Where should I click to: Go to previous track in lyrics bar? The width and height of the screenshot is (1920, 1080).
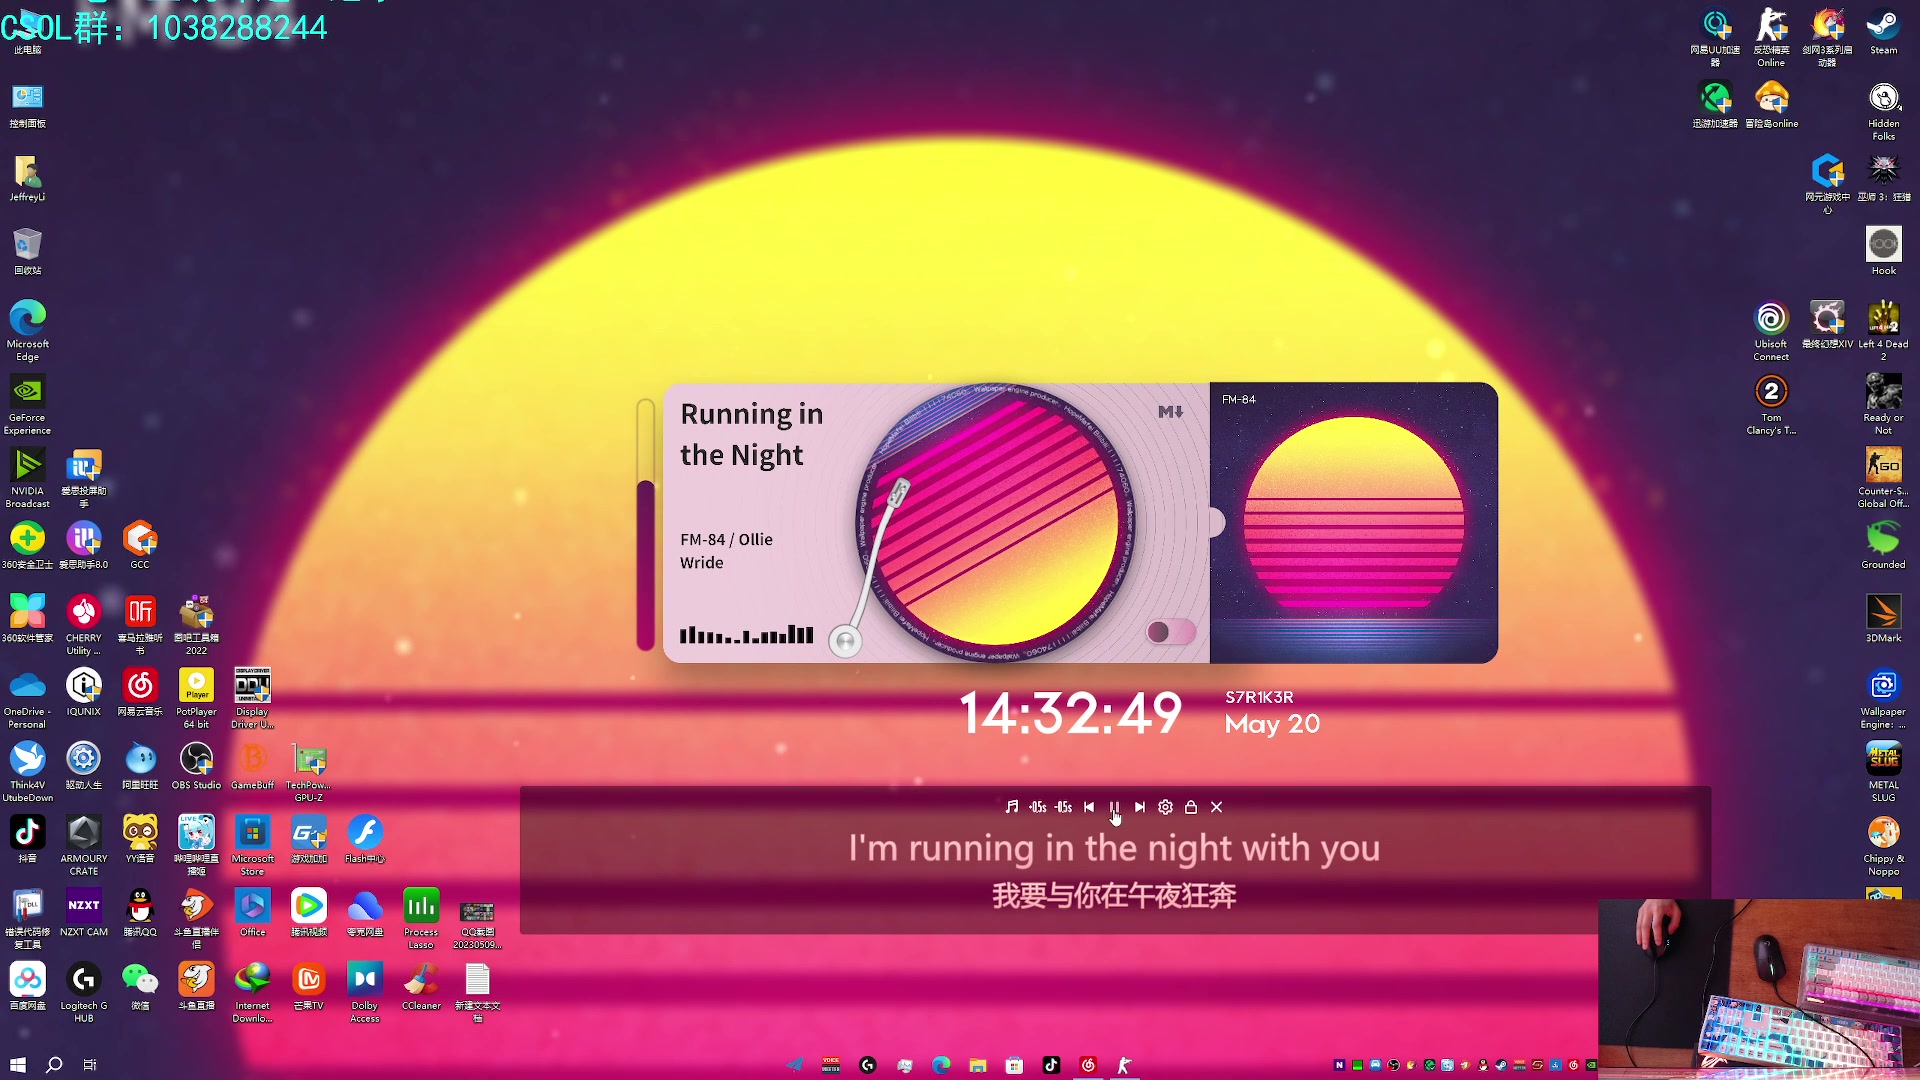point(1089,807)
